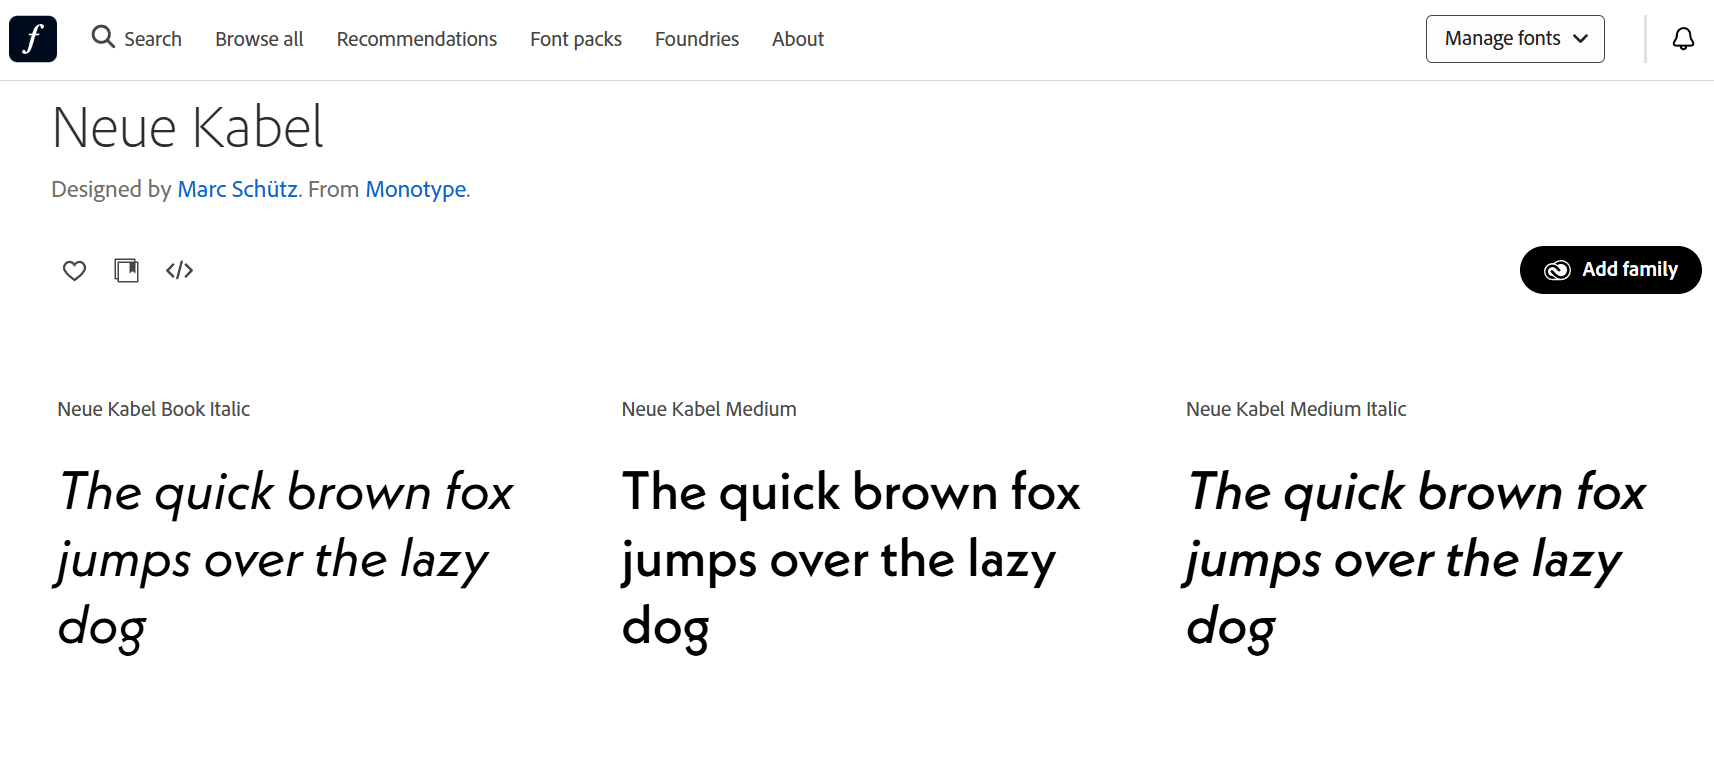
Task: Click the search magnifier icon
Action: (102, 38)
